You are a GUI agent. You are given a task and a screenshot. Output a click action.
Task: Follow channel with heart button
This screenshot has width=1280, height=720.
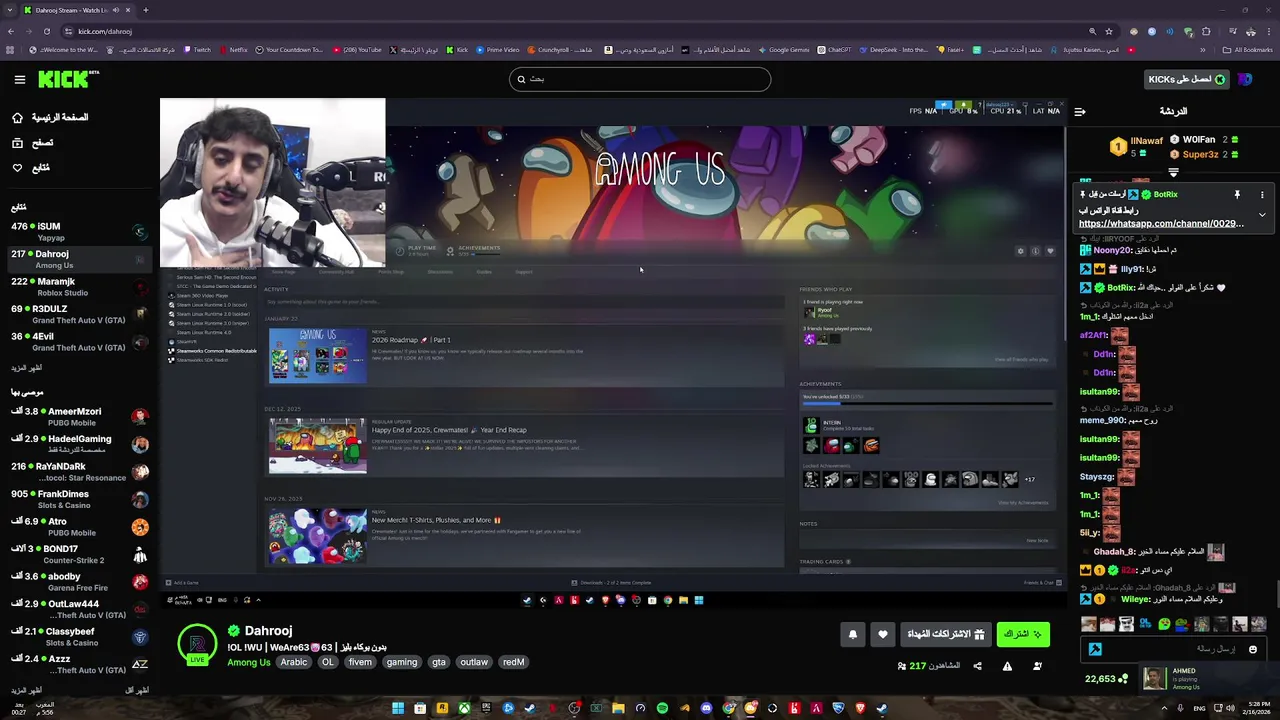[x=882, y=634]
